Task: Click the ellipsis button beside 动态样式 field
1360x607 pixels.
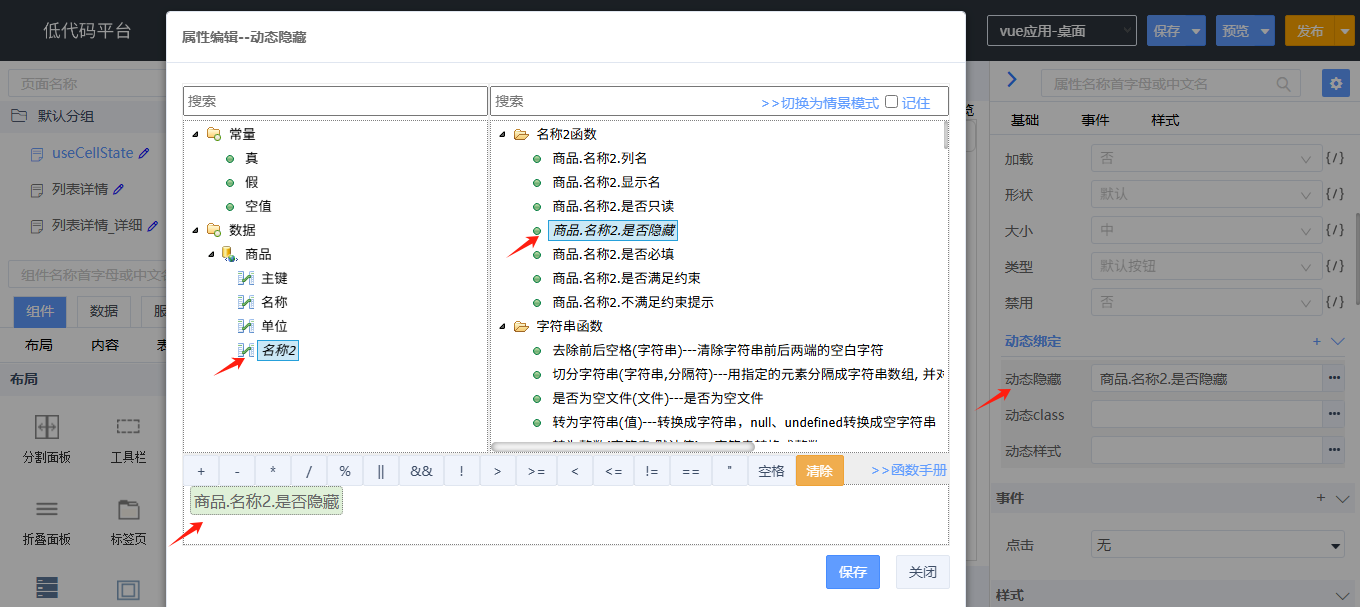Action: click(1334, 451)
